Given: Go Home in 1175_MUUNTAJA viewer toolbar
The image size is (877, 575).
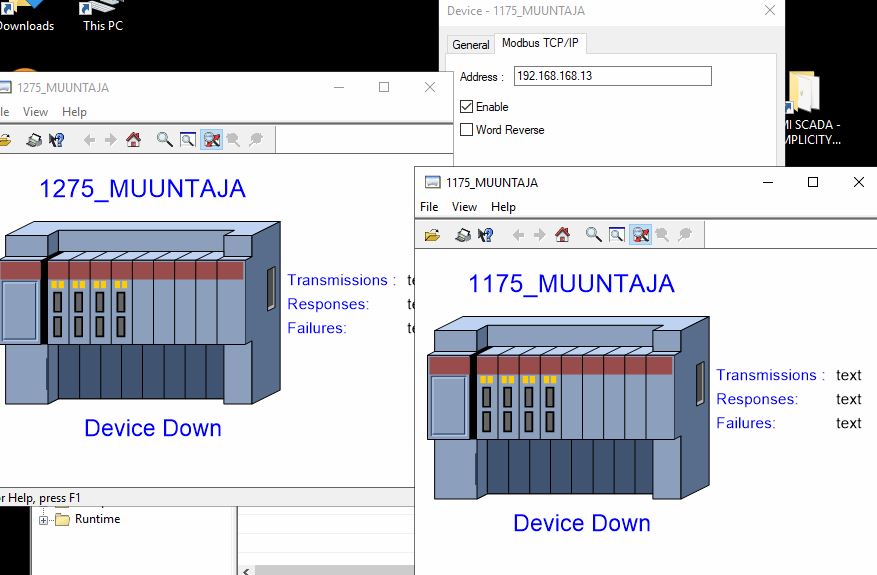Looking at the screenshot, I should (x=562, y=235).
